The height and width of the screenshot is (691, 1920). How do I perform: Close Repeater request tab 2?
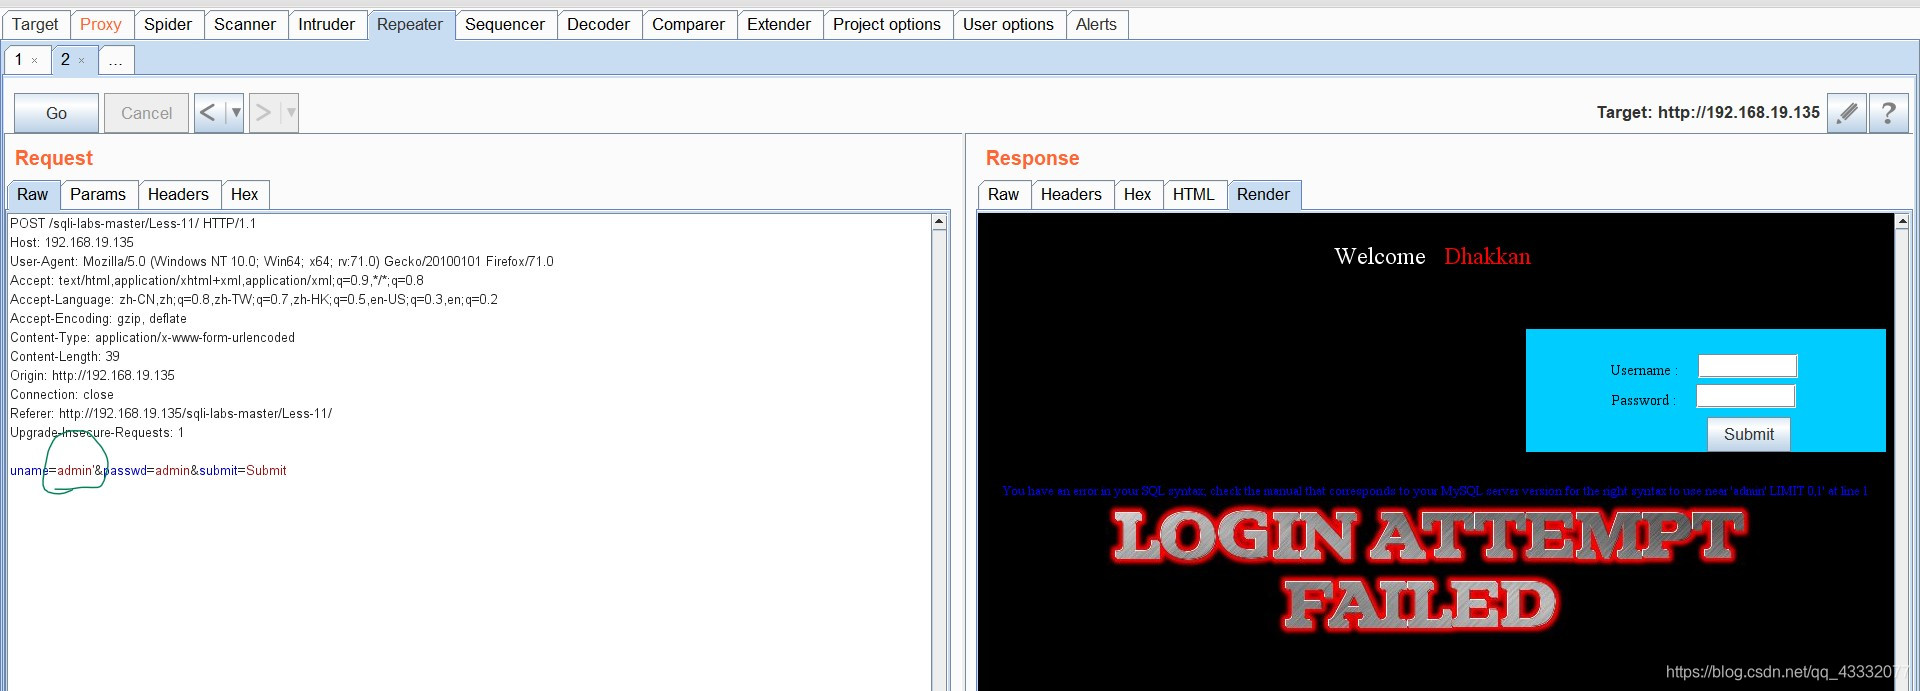(82, 61)
